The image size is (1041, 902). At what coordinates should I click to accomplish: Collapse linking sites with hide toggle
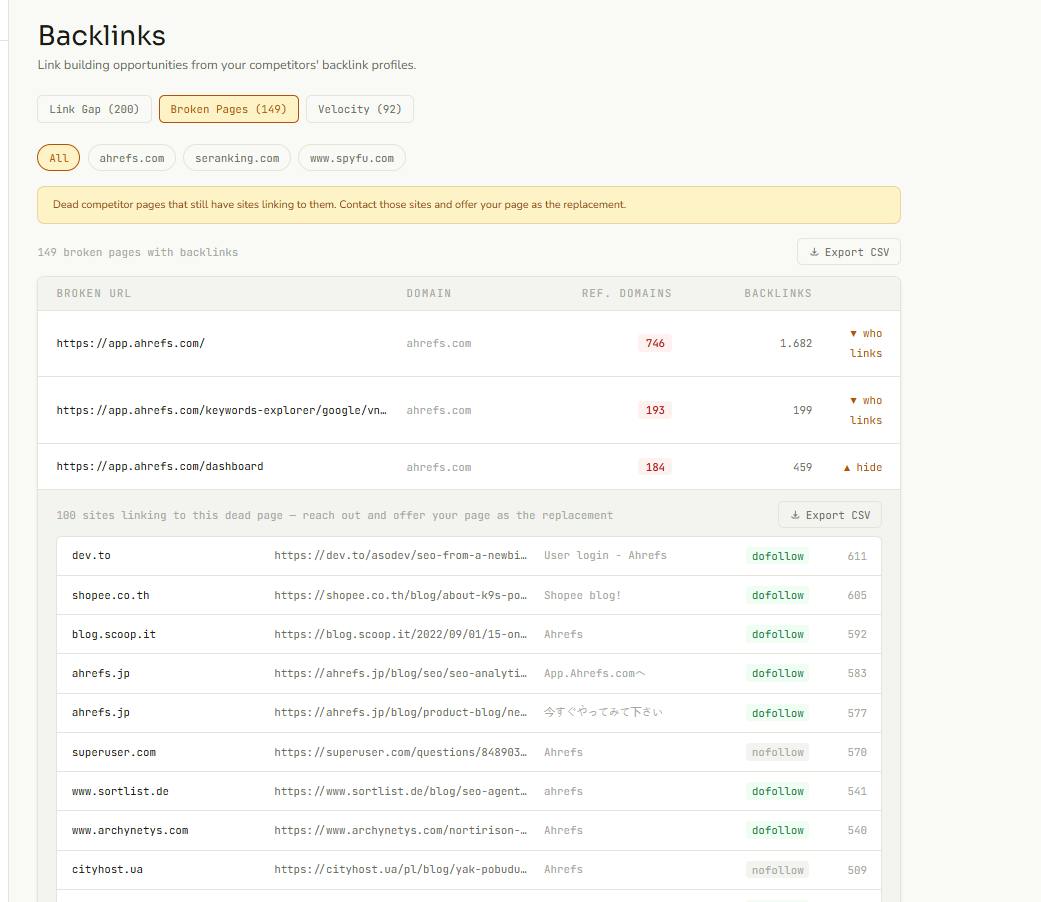[862, 467]
